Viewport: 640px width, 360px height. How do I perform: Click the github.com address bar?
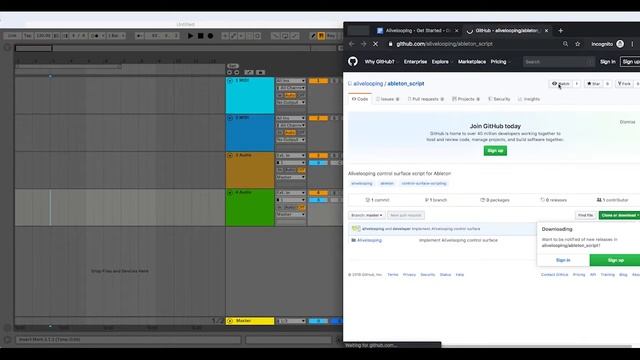tap(473, 44)
